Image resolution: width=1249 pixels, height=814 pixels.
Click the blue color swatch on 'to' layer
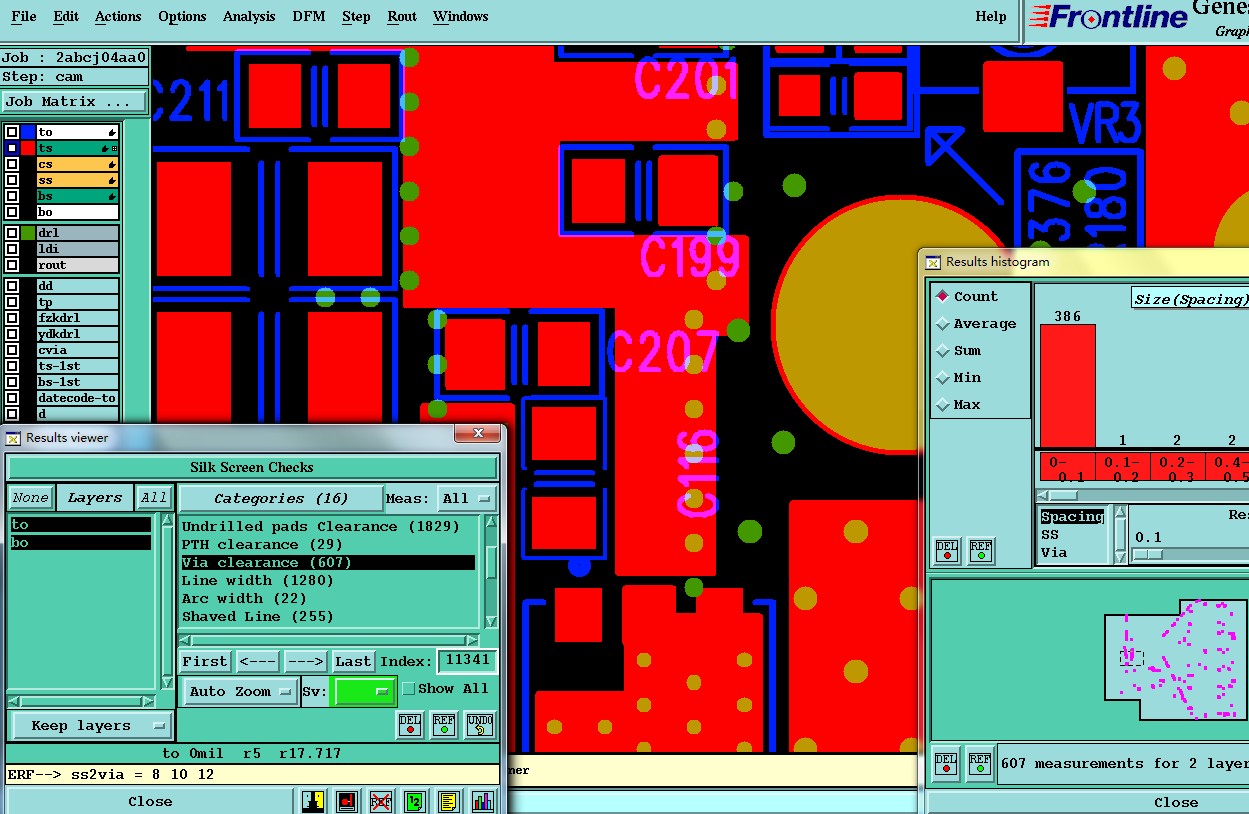pos(28,132)
